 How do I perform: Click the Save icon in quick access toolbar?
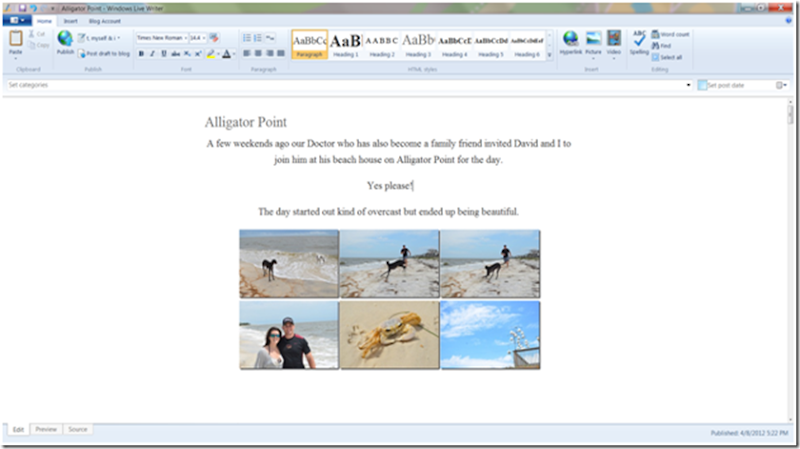pyautogui.click(x=22, y=9)
